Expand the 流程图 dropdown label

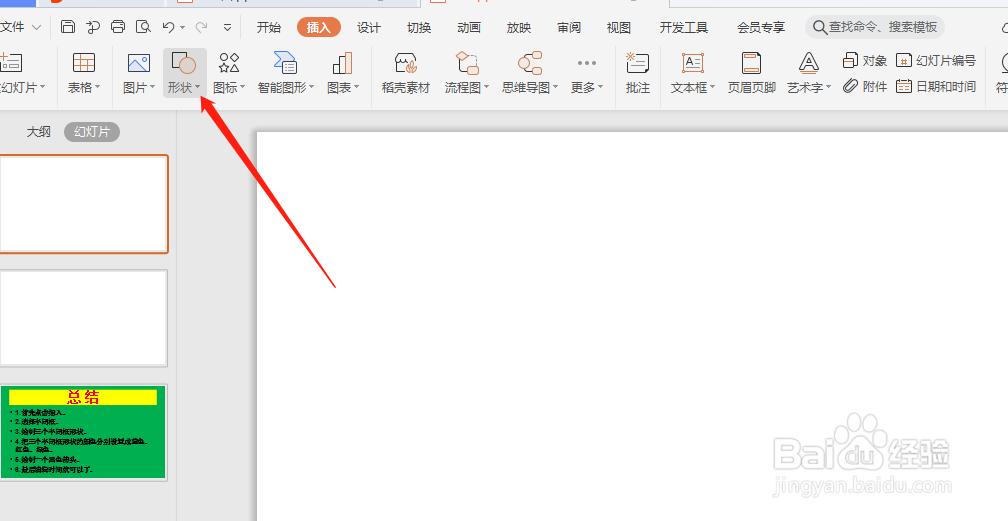pyautogui.click(x=467, y=87)
